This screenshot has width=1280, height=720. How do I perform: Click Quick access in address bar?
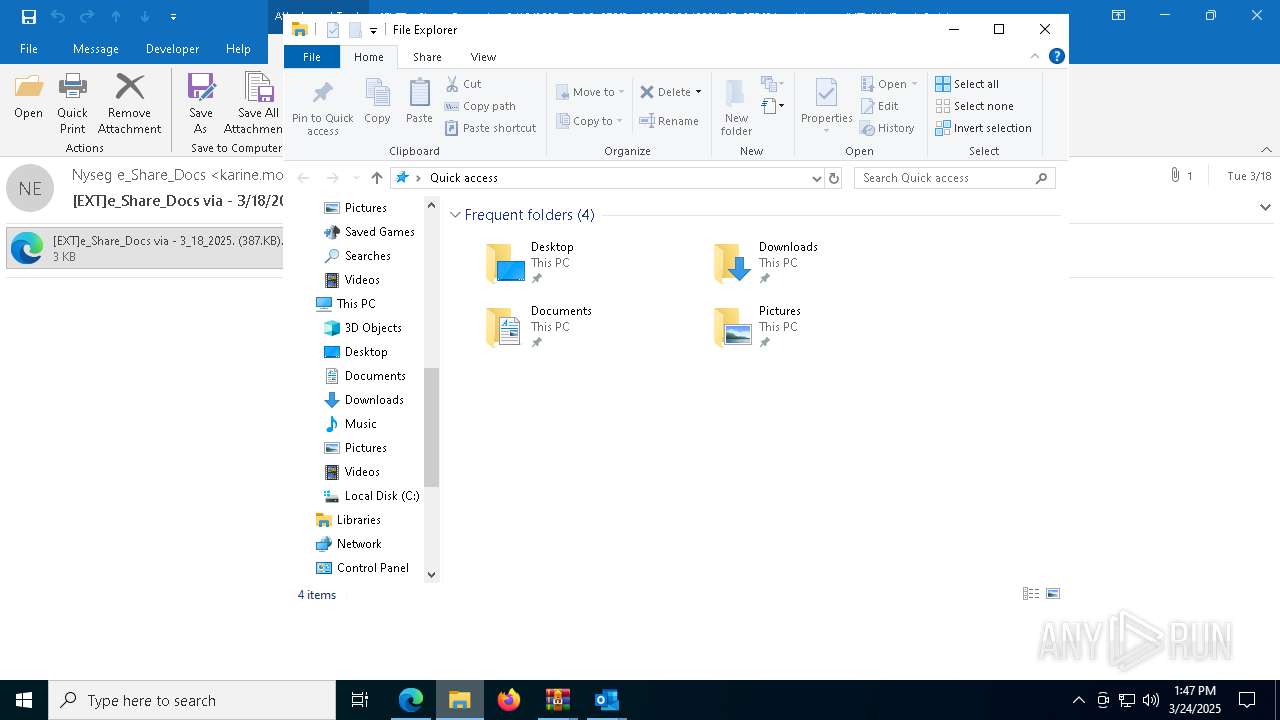464,178
